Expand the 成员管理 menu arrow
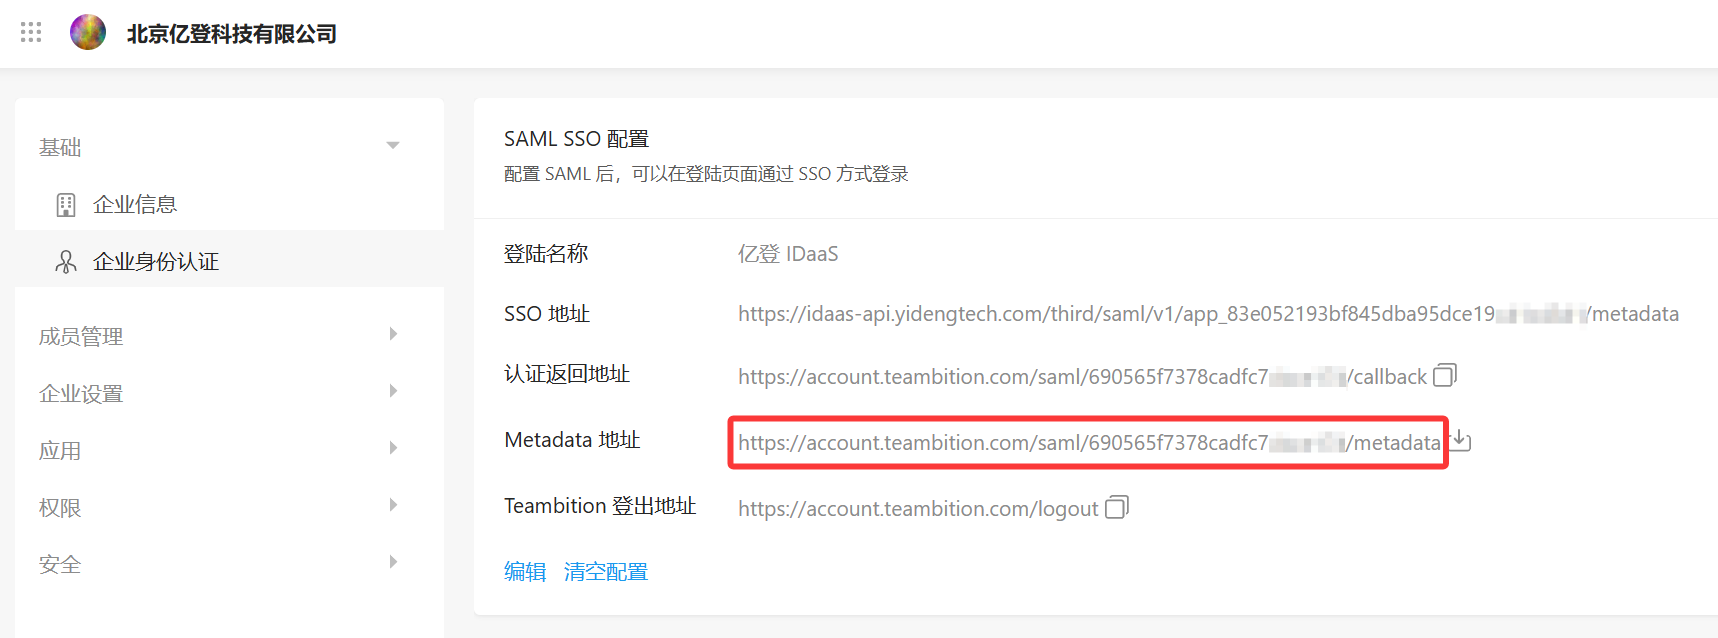The height and width of the screenshot is (638, 1718). point(393,334)
